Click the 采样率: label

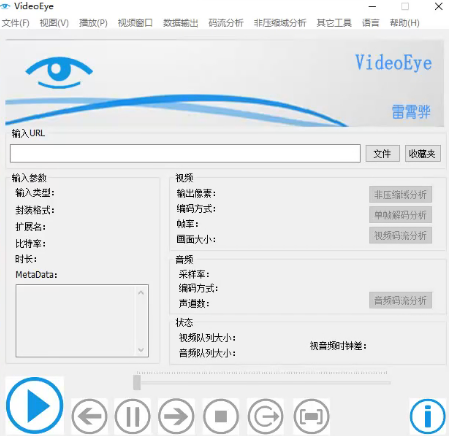click(194, 275)
